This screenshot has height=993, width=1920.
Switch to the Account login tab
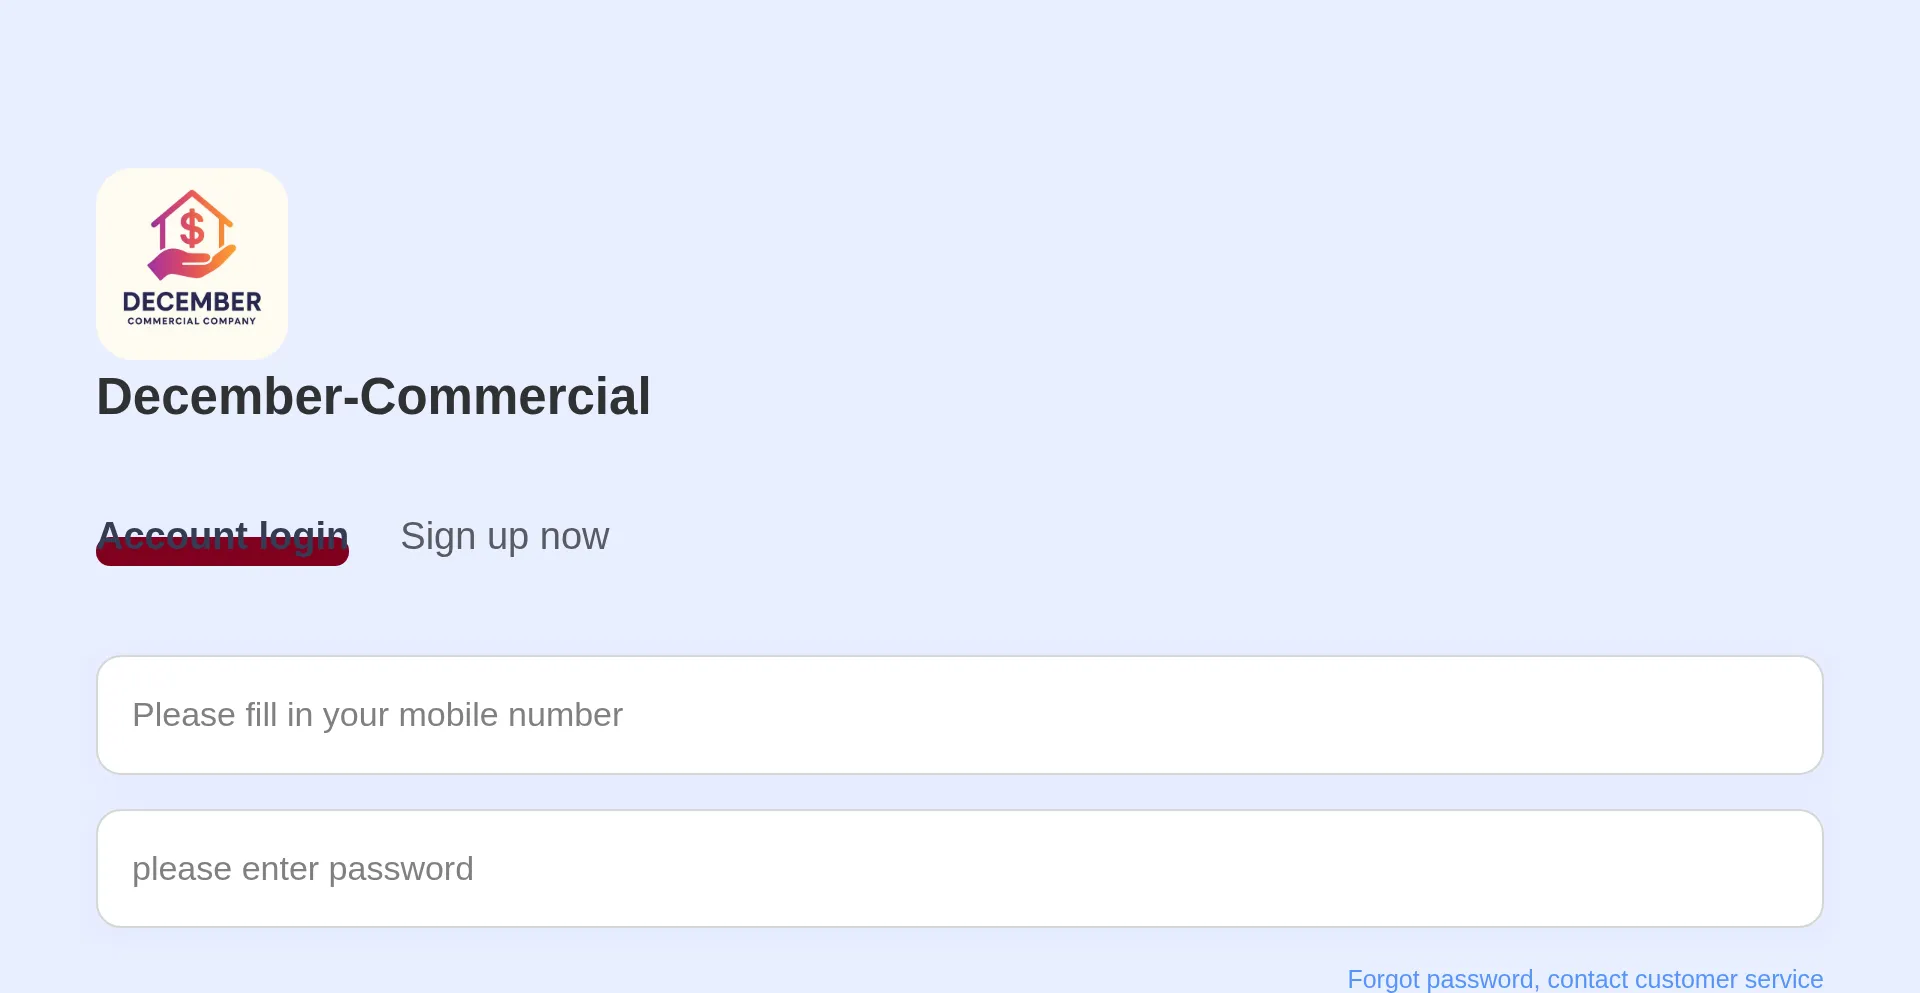pyautogui.click(x=222, y=535)
